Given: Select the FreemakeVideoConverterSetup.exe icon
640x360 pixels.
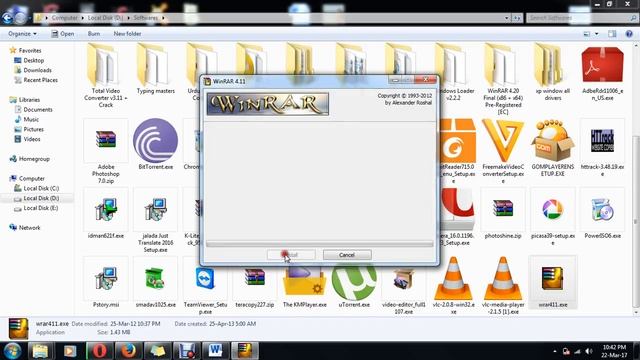Looking at the screenshot, I should point(503,141).
